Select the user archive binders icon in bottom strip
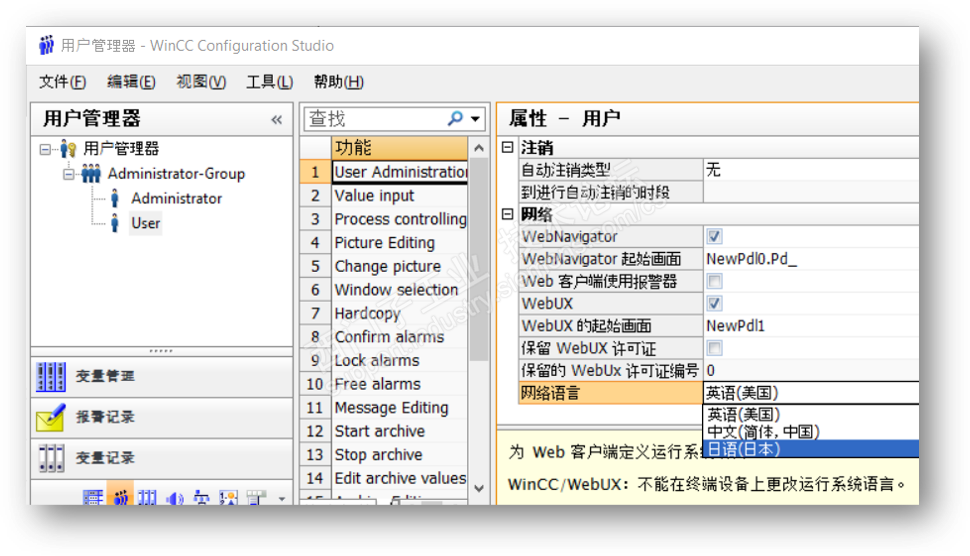The width and height of the screenshot is (970, 556). point(147,498)
